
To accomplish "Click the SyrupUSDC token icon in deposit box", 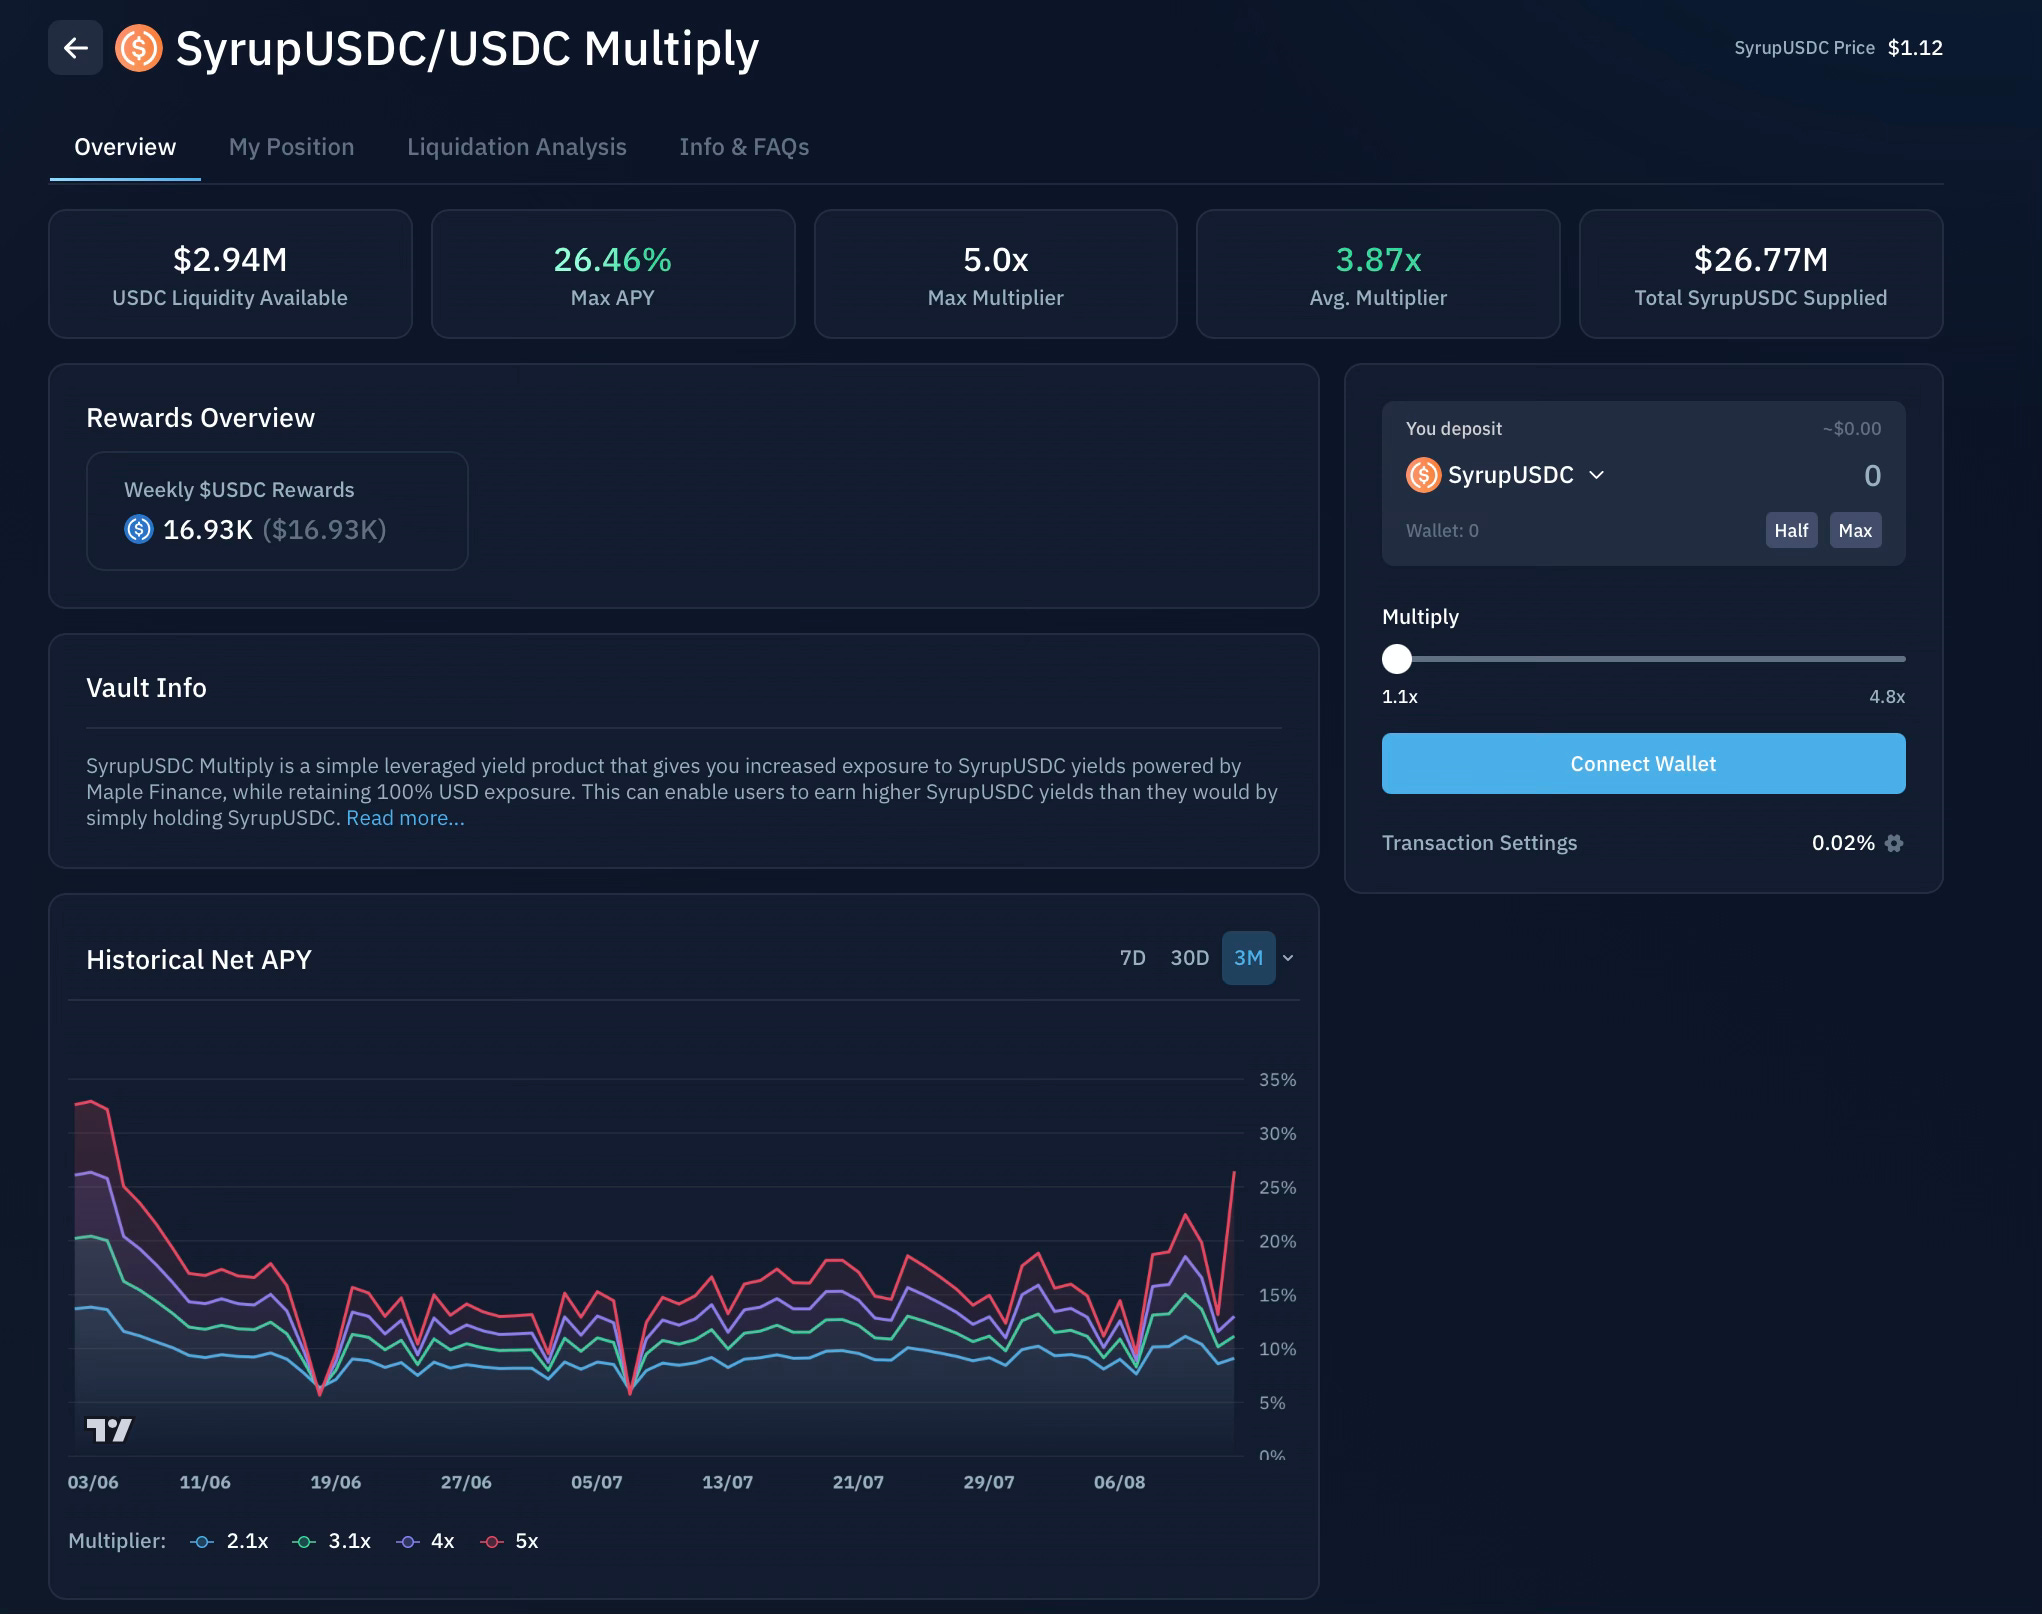I will click(x=1423, y=475).
